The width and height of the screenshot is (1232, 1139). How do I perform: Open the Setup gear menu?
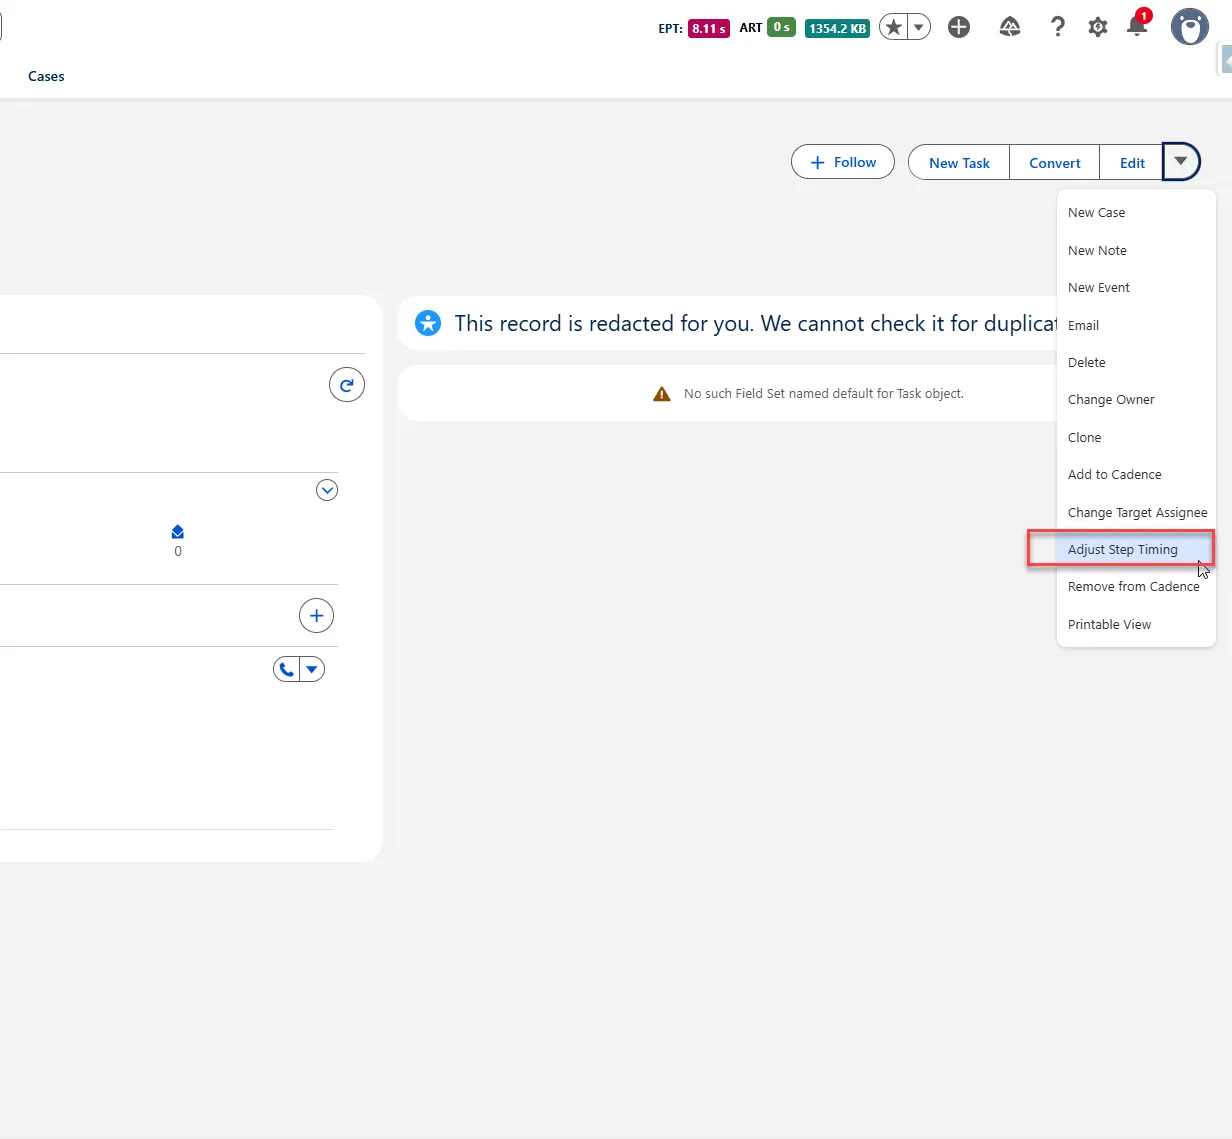(1098, 27)
